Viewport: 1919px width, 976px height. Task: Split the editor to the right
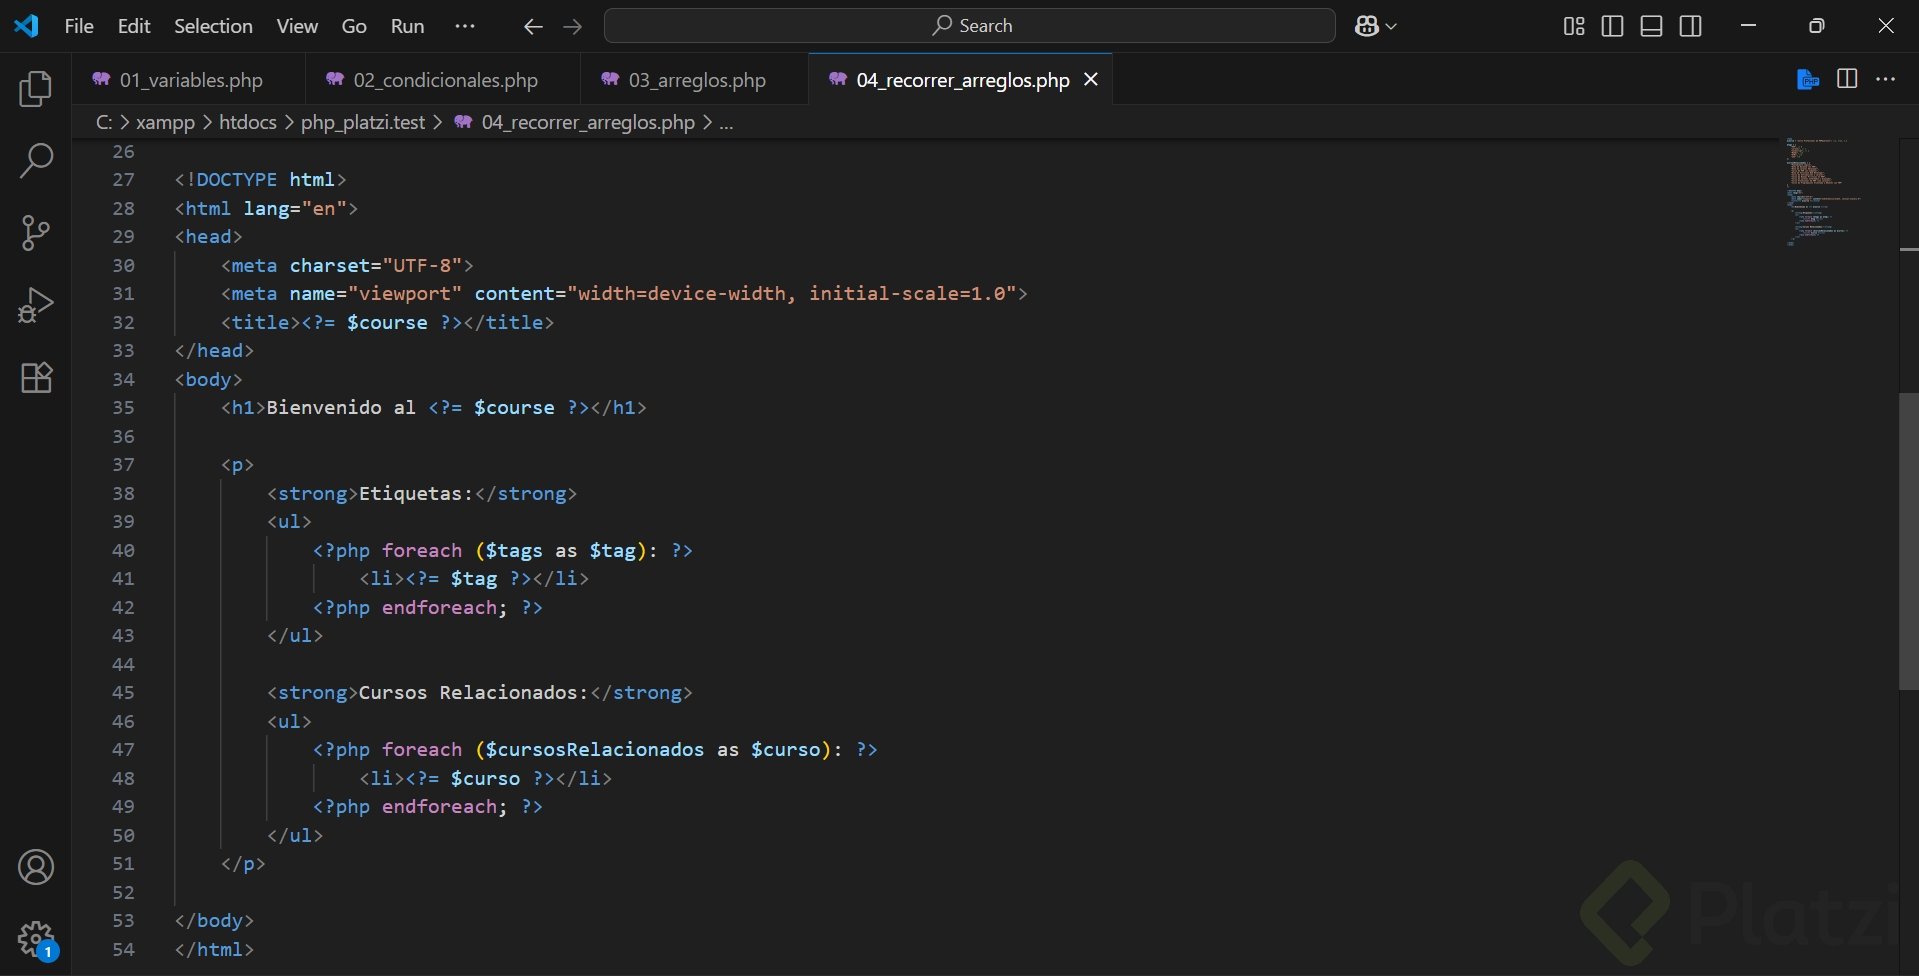pyautogui.click(x=1847, y=79)
